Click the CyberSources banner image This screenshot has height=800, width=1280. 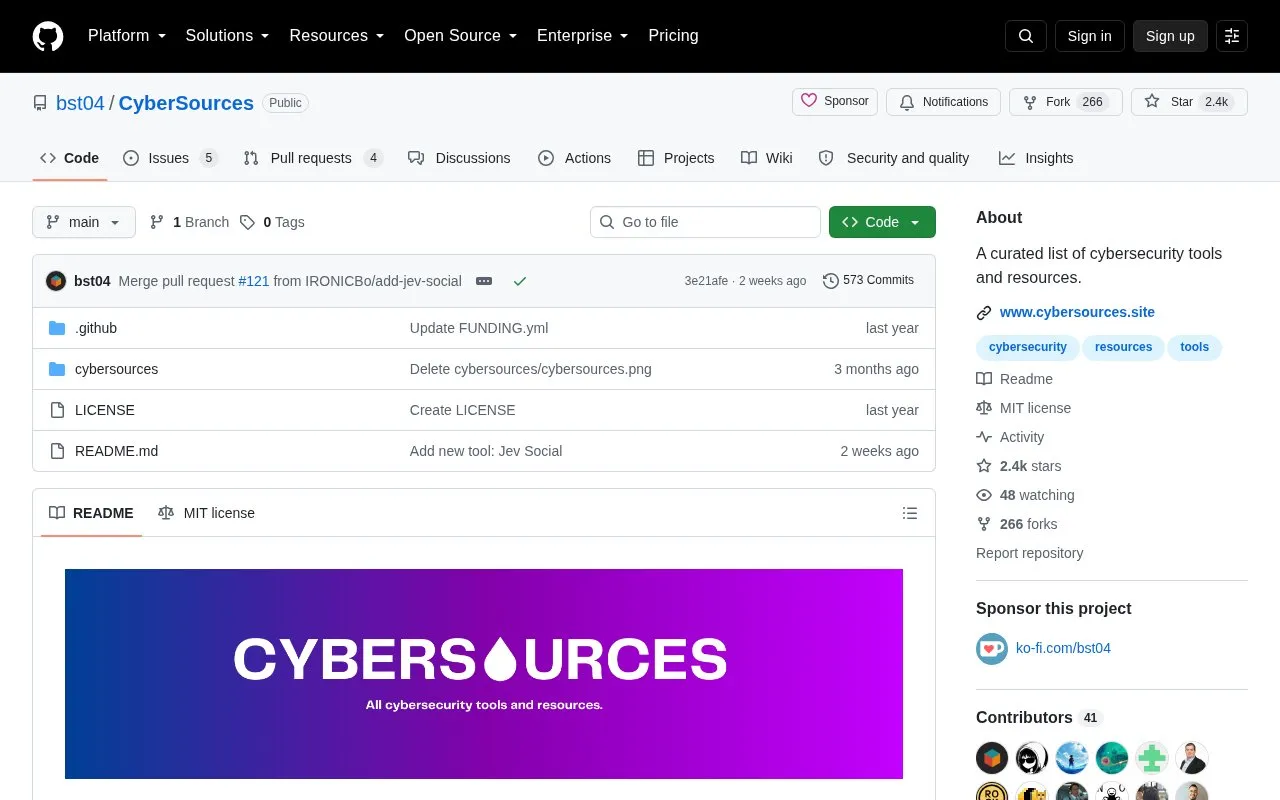pyautogui.click(x=484, y=674)
